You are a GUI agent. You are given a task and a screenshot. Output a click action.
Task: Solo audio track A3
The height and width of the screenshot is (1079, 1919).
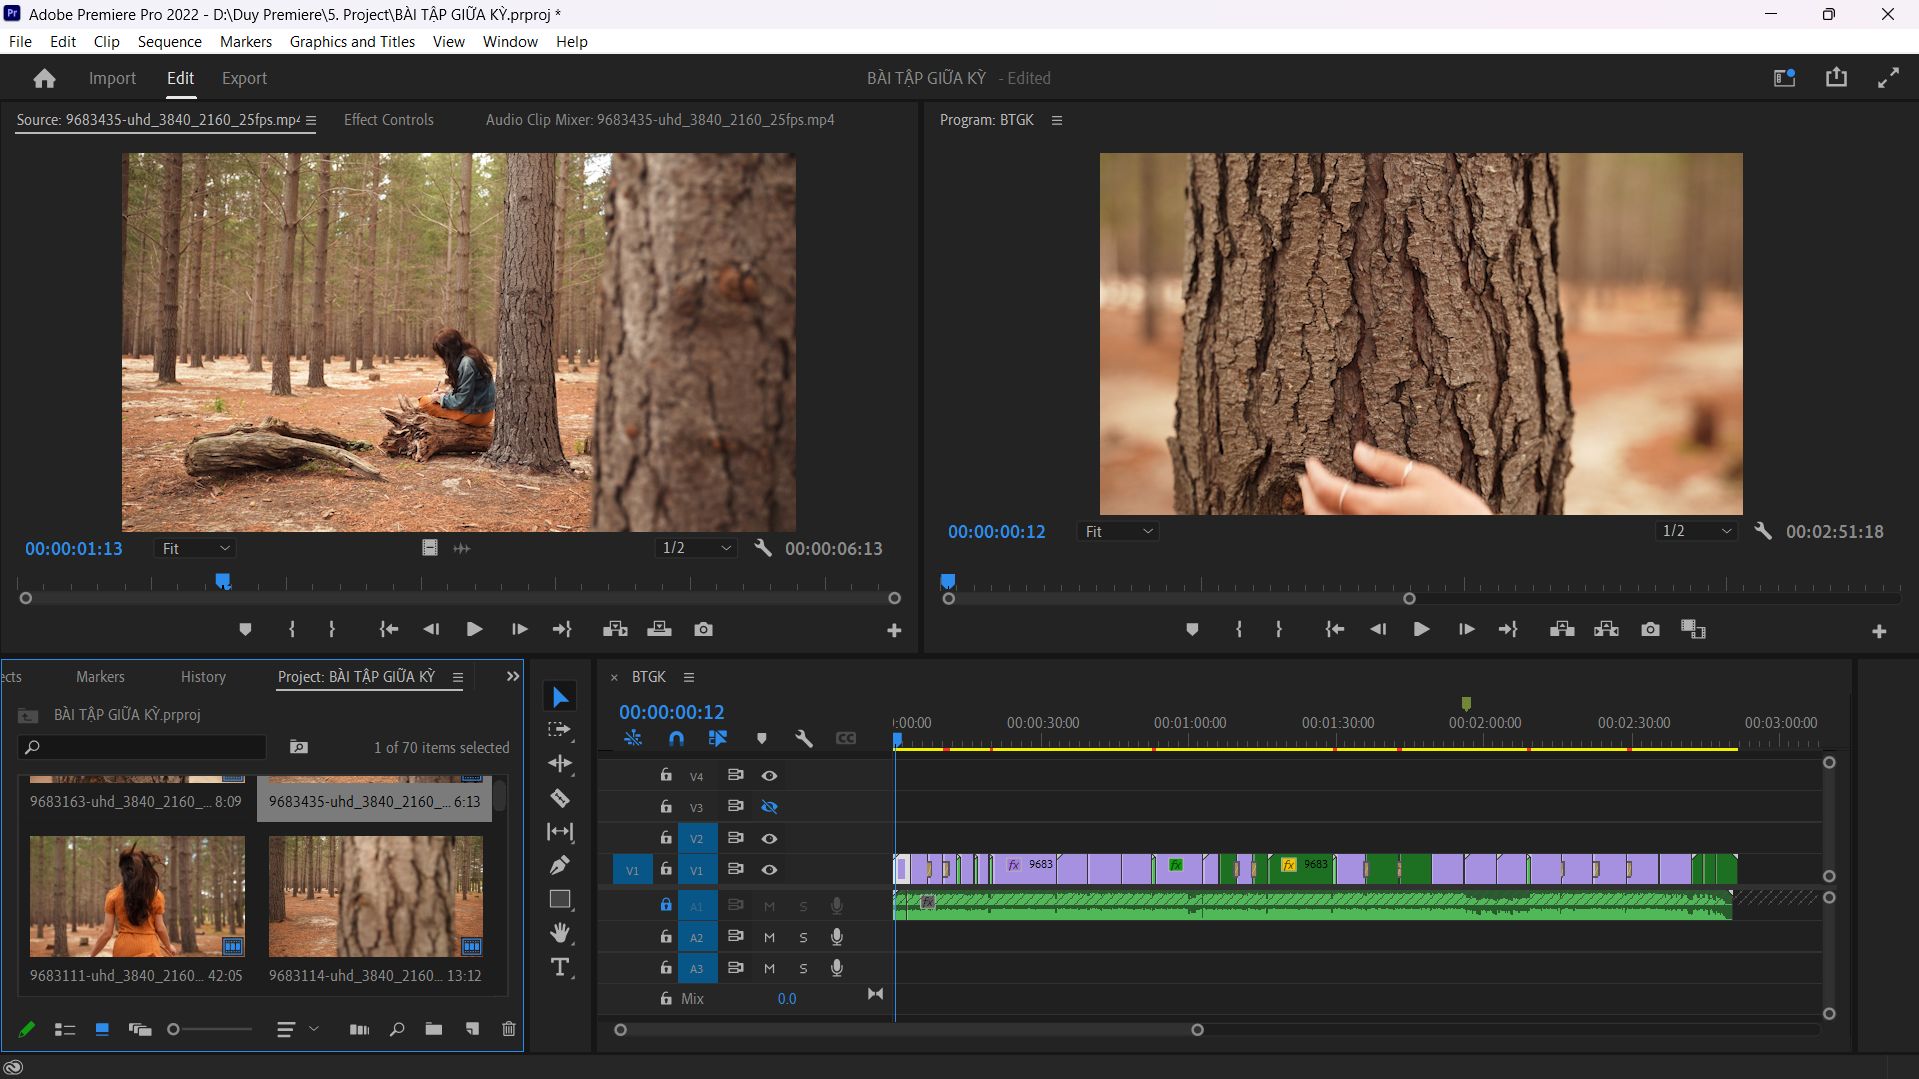pos(803,969)
